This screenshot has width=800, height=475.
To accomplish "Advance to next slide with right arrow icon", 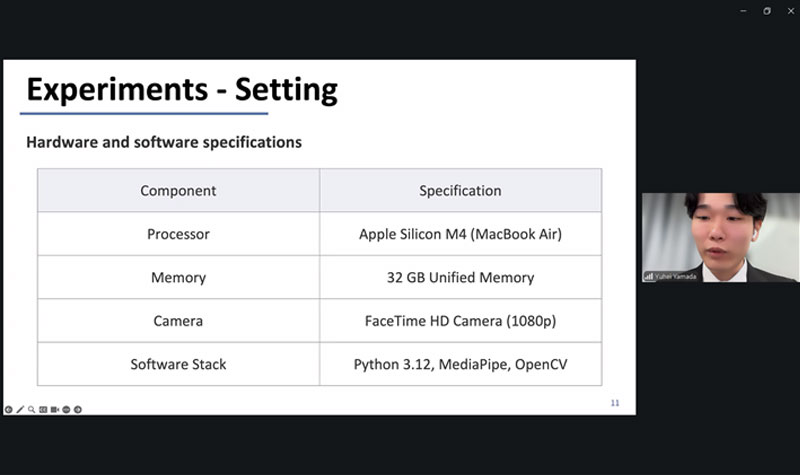I will 78,409.
